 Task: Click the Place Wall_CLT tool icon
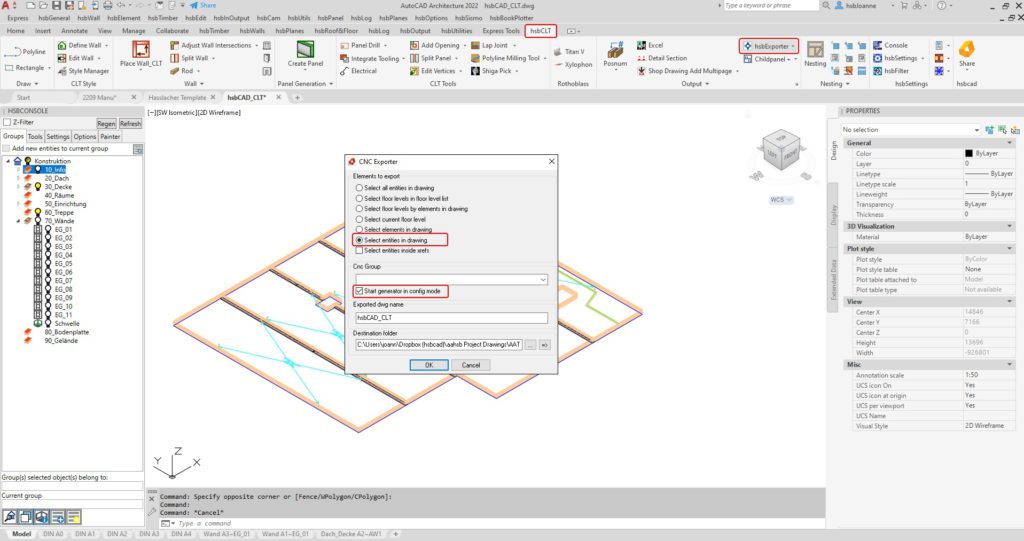[141, 49]
